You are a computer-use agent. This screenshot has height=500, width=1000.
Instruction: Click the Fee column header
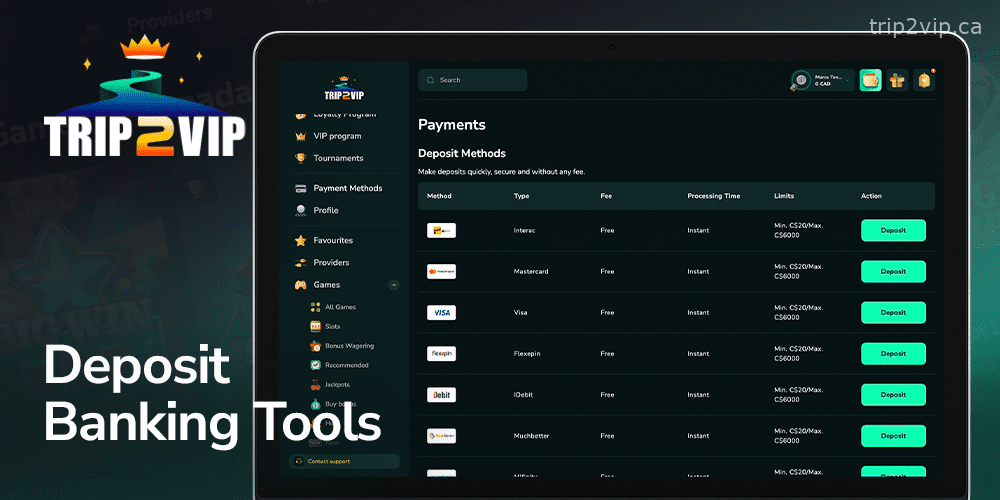(606, 196)
